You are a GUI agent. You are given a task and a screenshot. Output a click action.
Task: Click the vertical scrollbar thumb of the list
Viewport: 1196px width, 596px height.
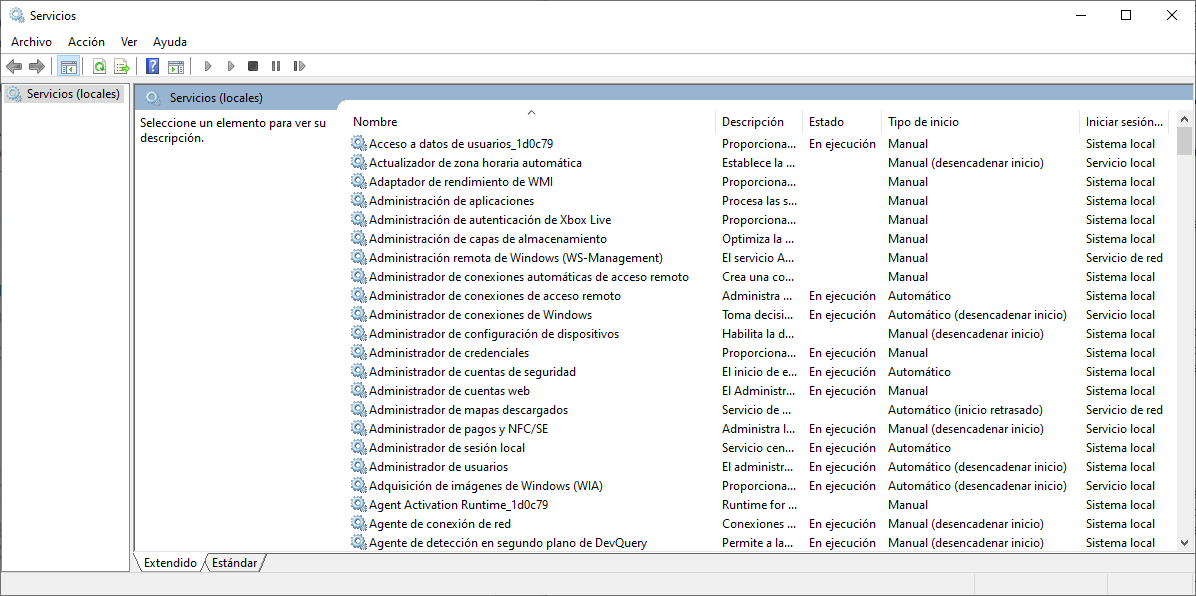tap(1185, 141)
